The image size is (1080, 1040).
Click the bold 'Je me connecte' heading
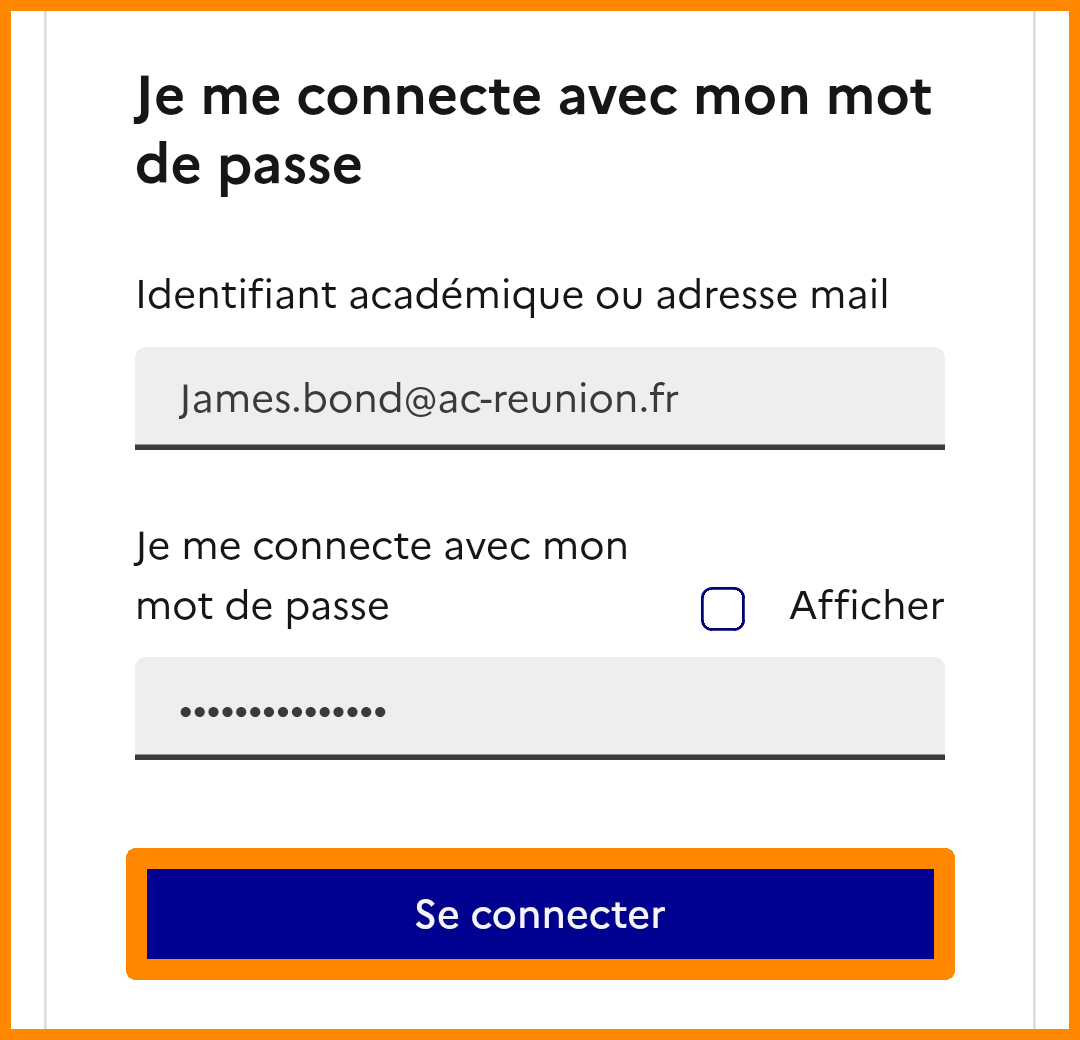pyautogui.click(x=533, y=98)
